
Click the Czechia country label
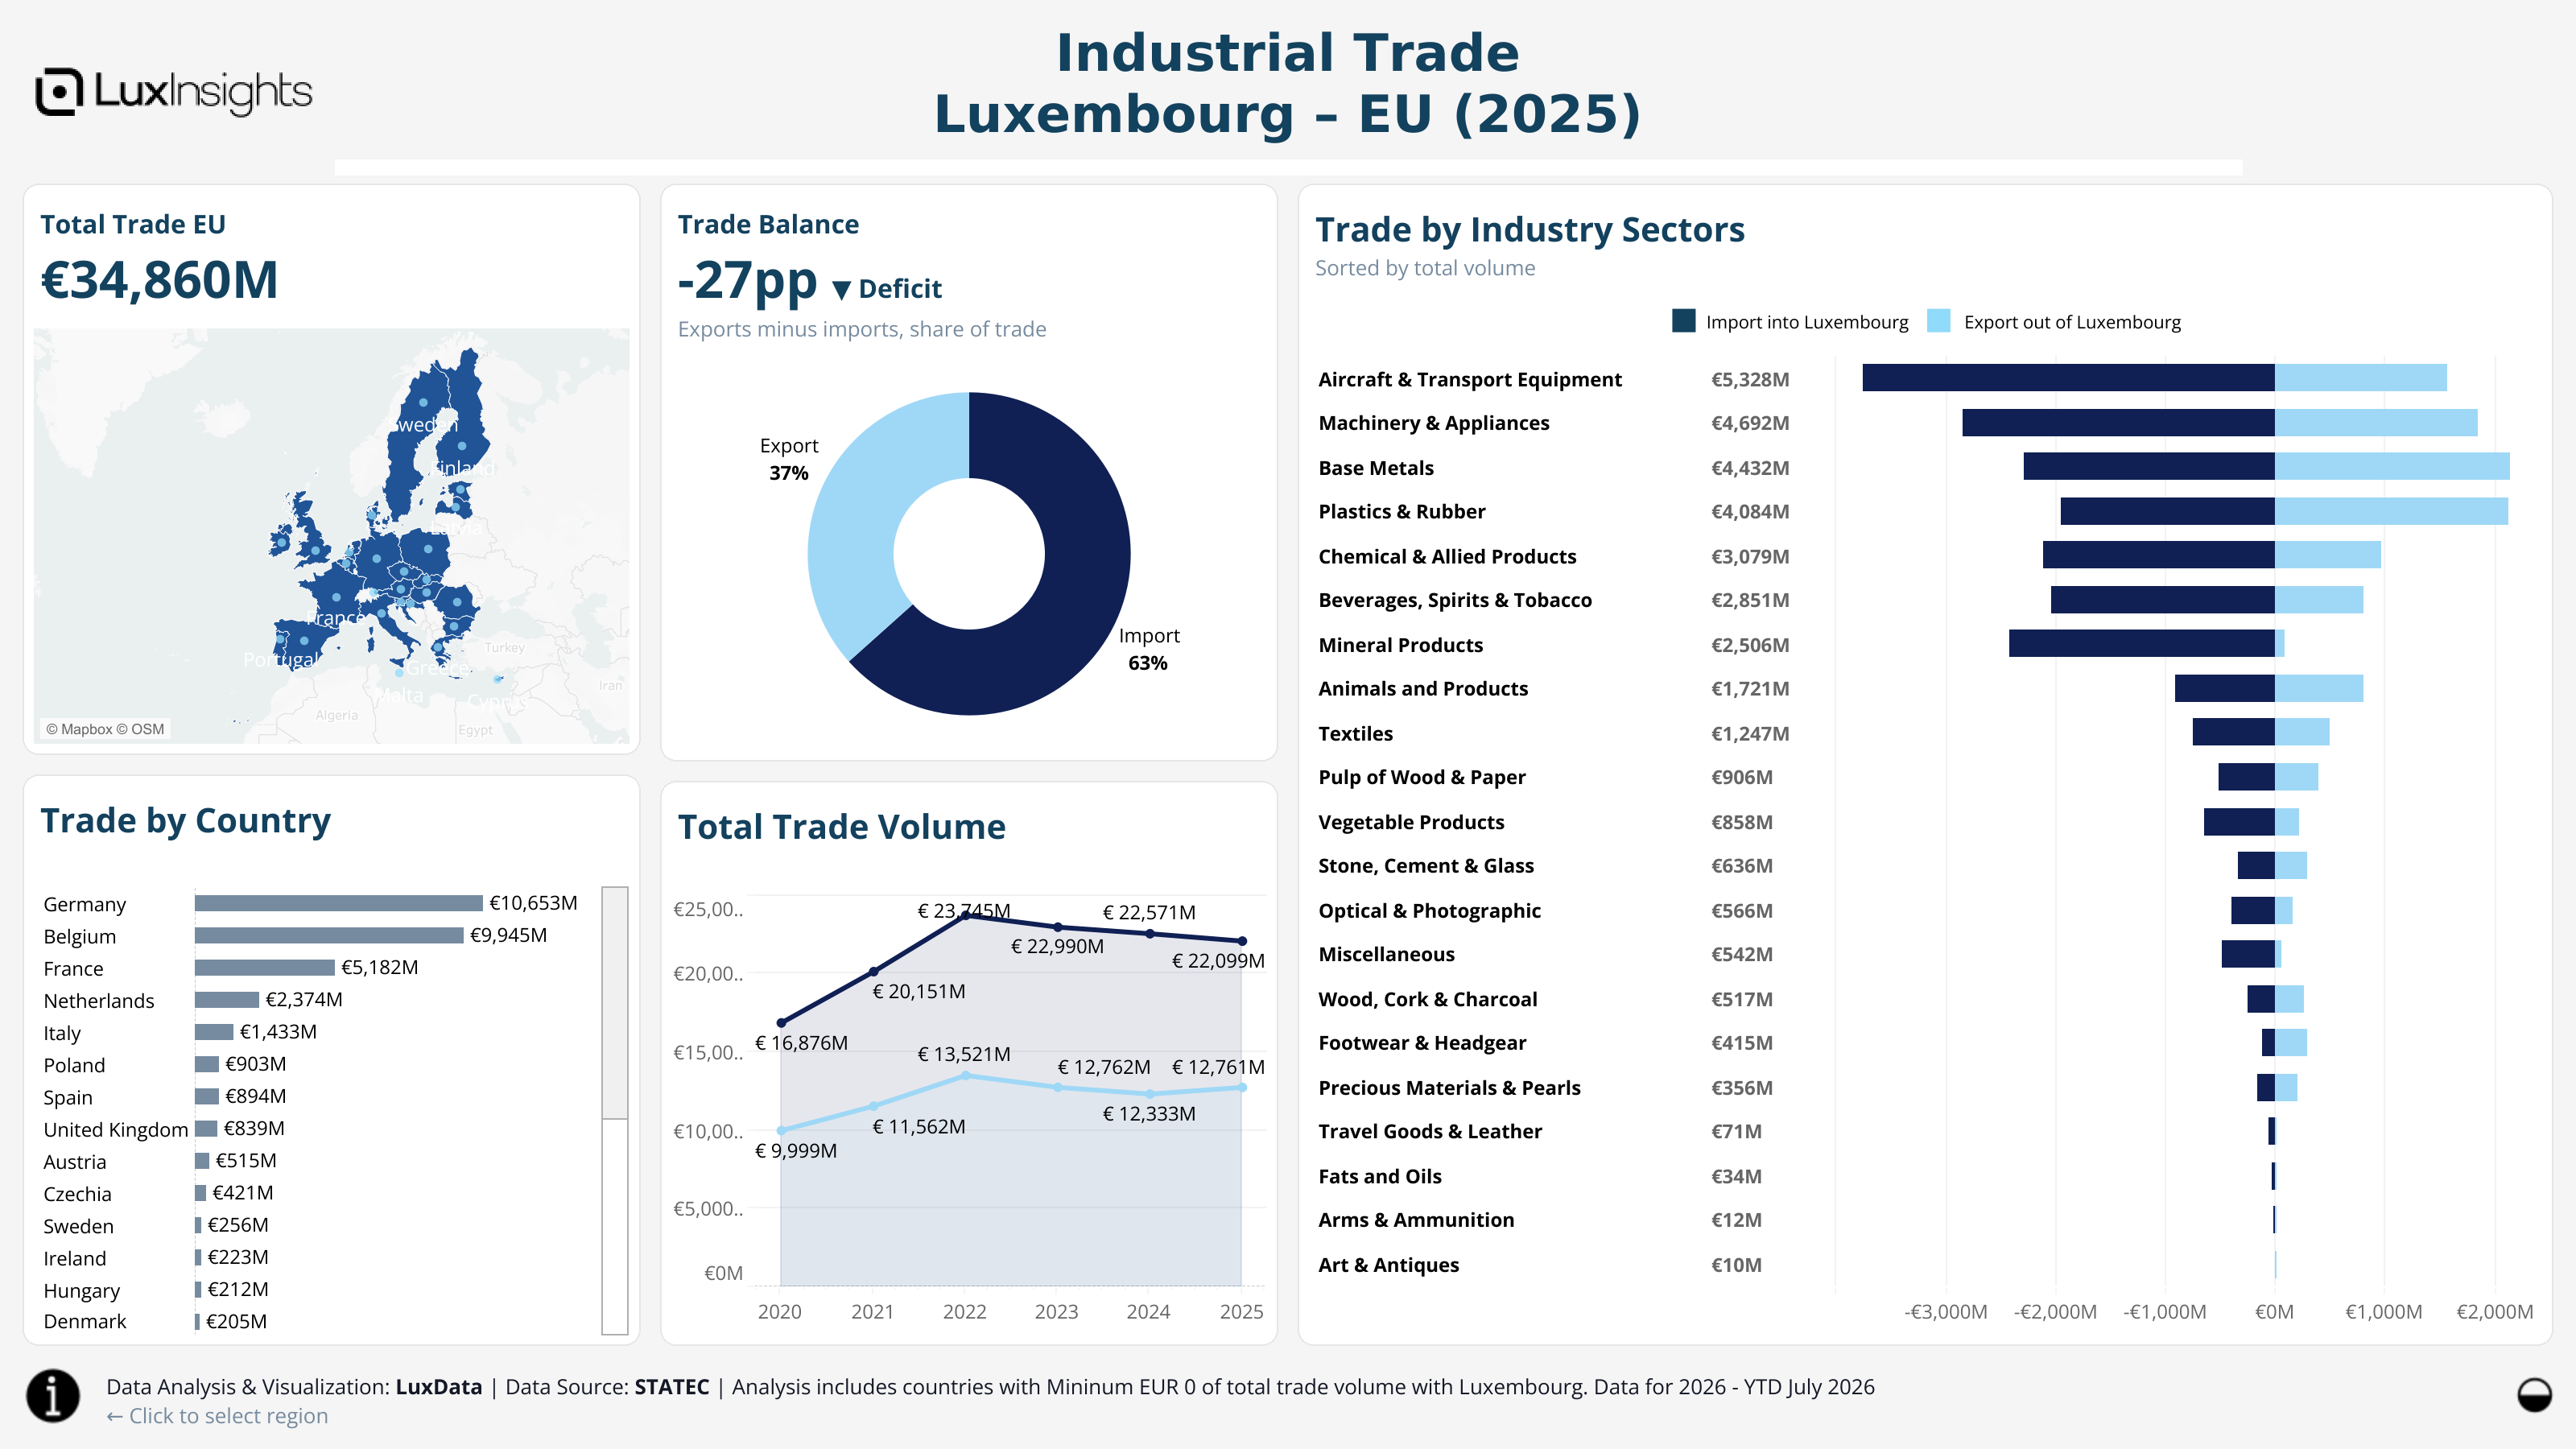click(x=78, y=1194)
